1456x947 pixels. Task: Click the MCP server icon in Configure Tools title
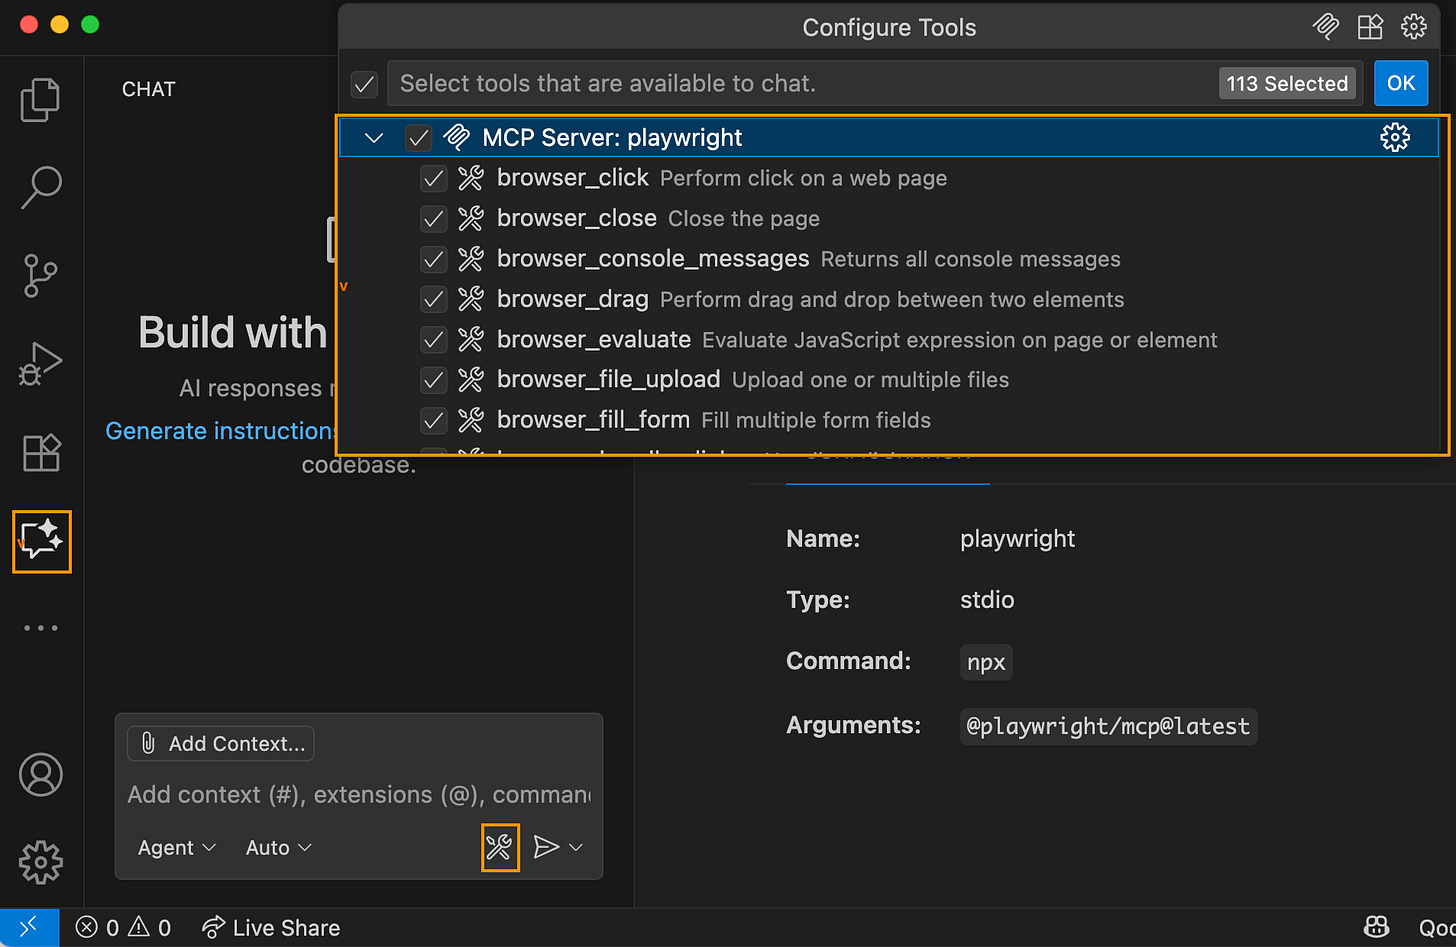coord(1326,27)
